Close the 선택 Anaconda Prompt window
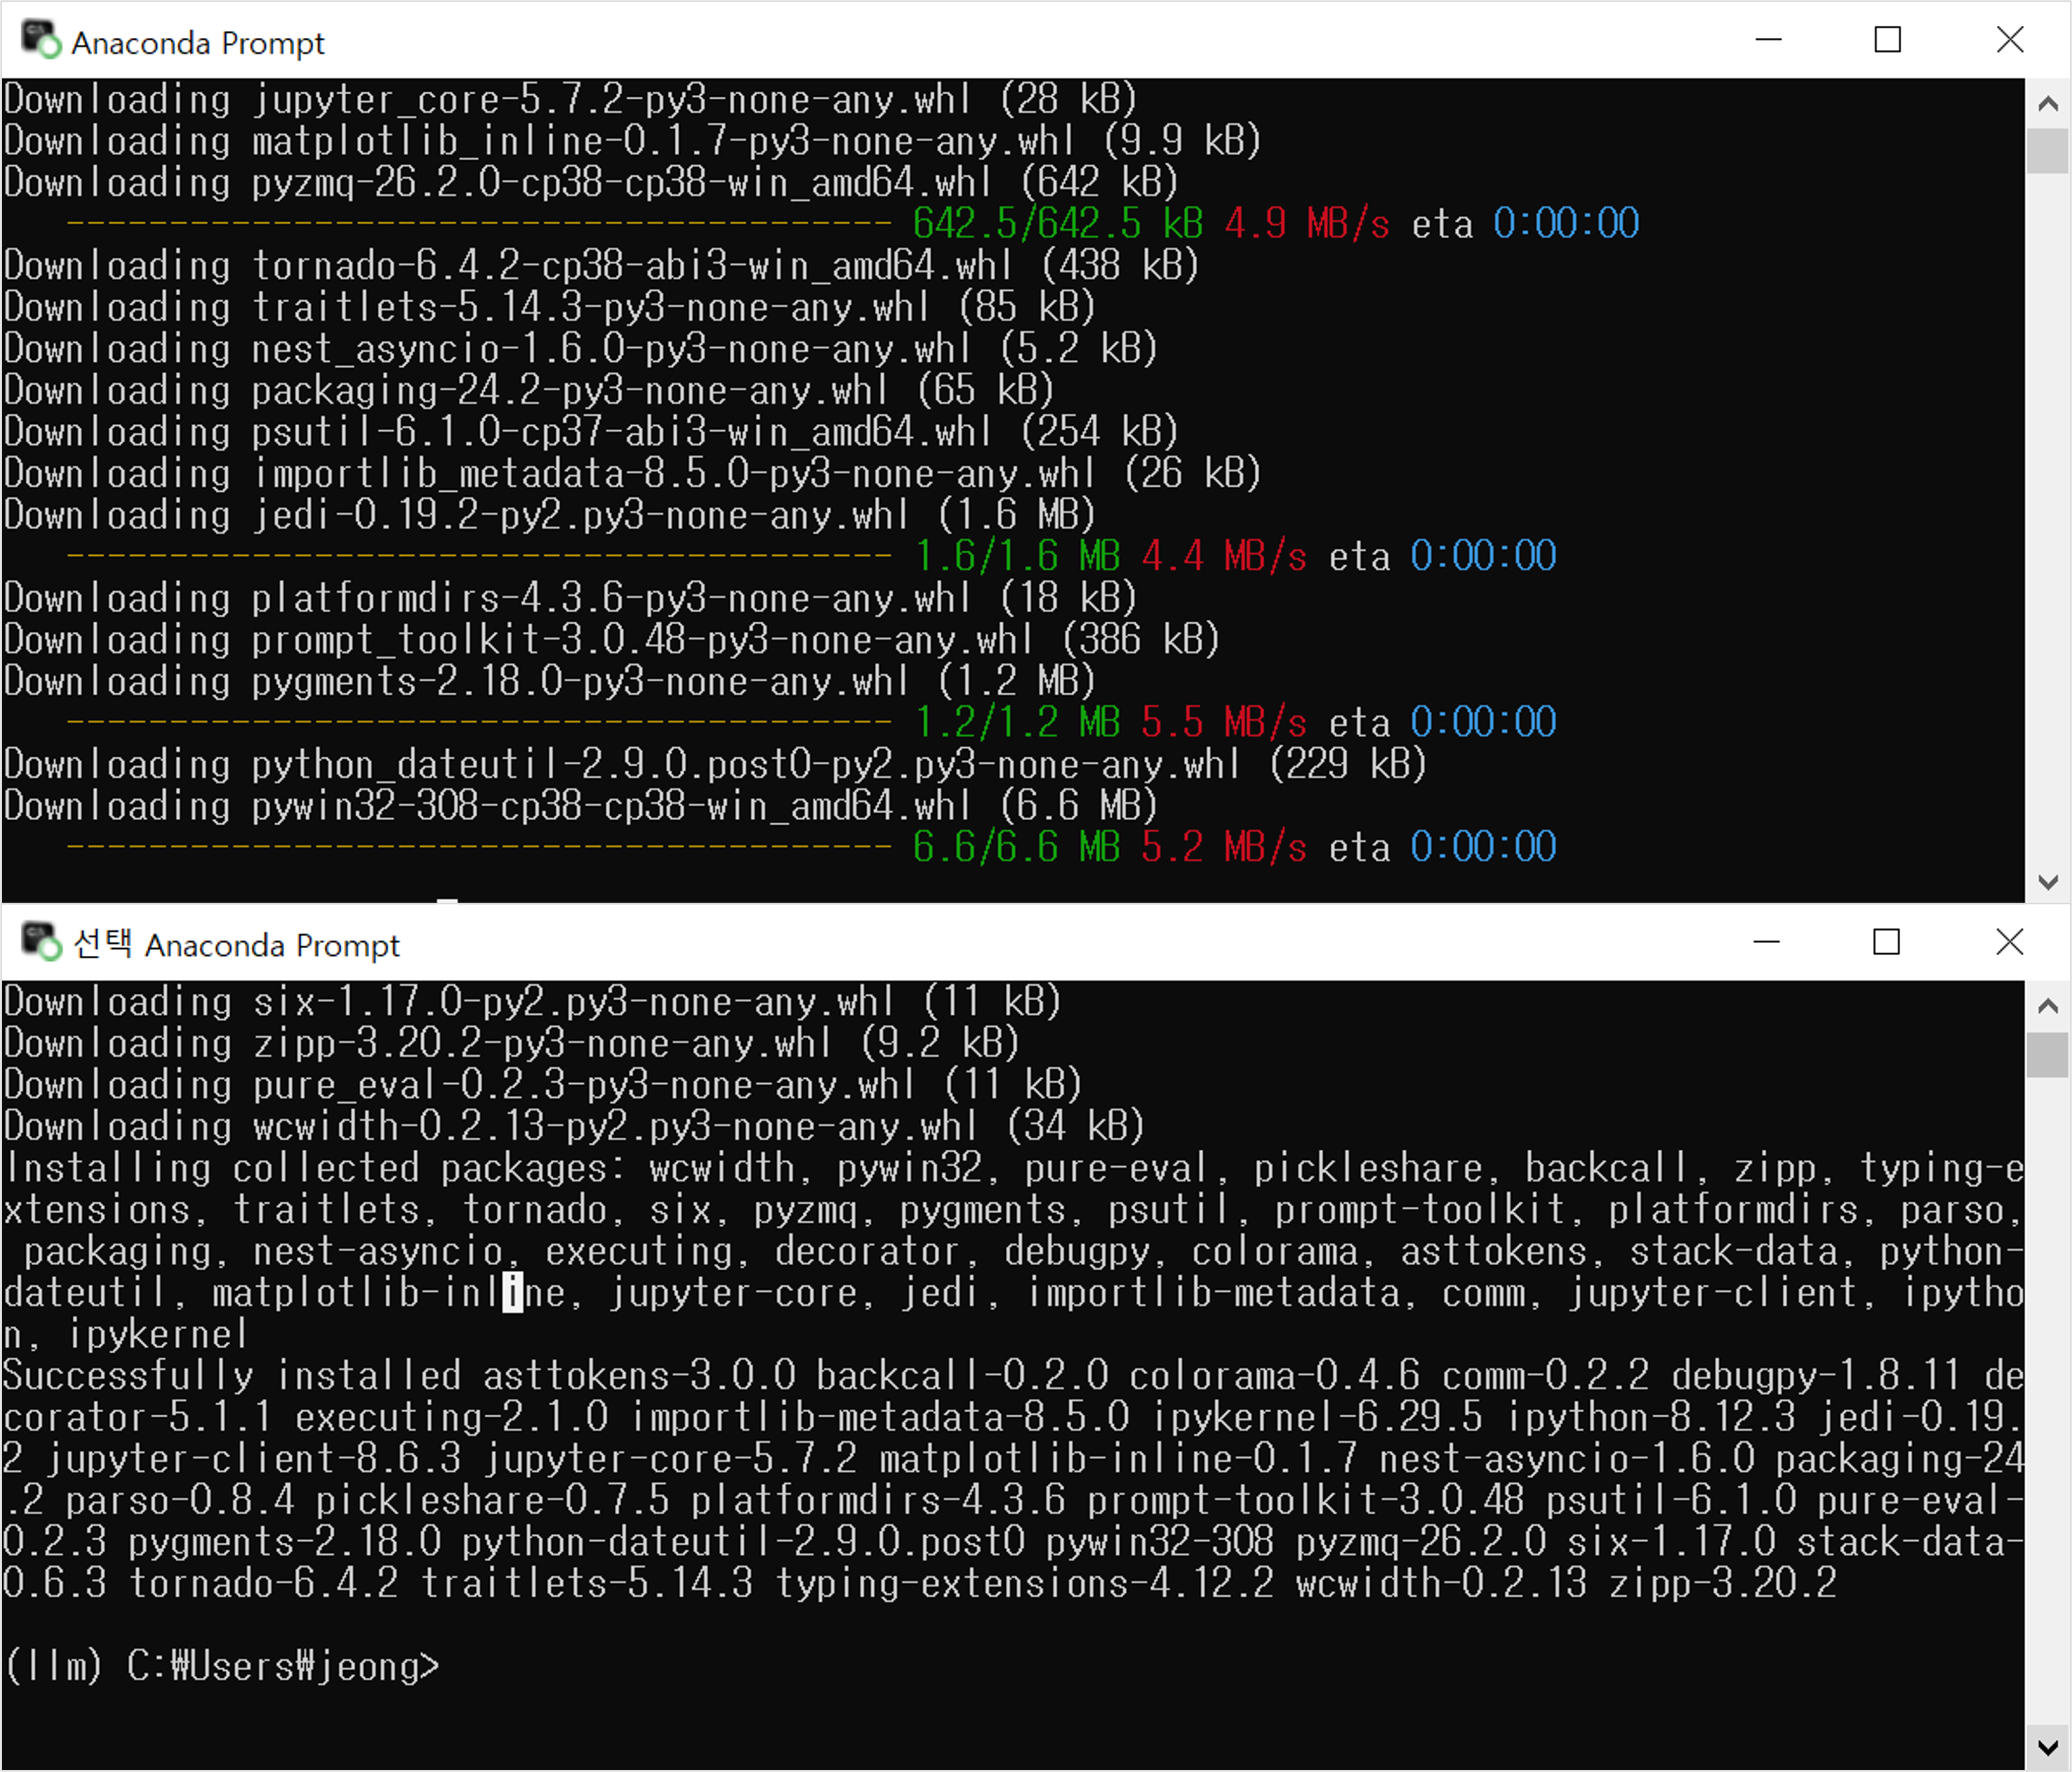Screen dimensions: 2072x1772 pos(2009,942)
